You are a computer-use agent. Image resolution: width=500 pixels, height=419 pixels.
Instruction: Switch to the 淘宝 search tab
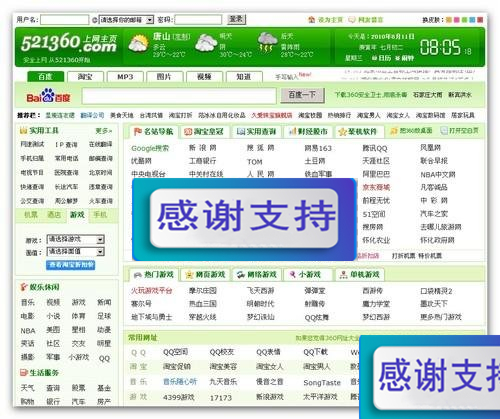pos(85,77)
